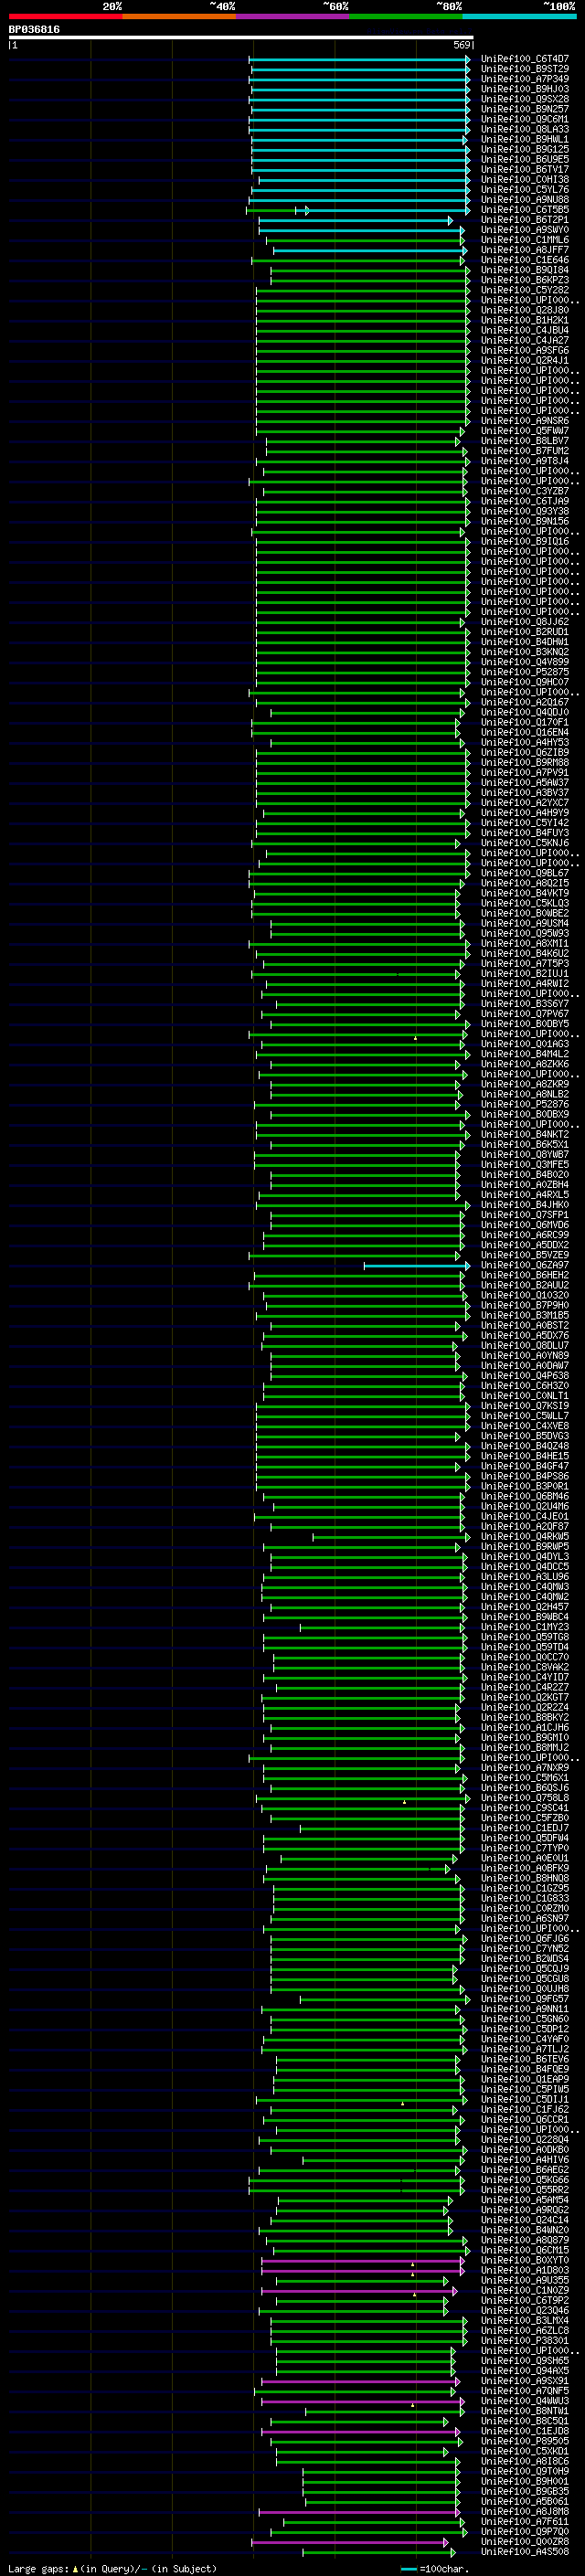Click the cyan ~100% identity legend segment
Screen dimensions: 585x2576
[520, 16]
